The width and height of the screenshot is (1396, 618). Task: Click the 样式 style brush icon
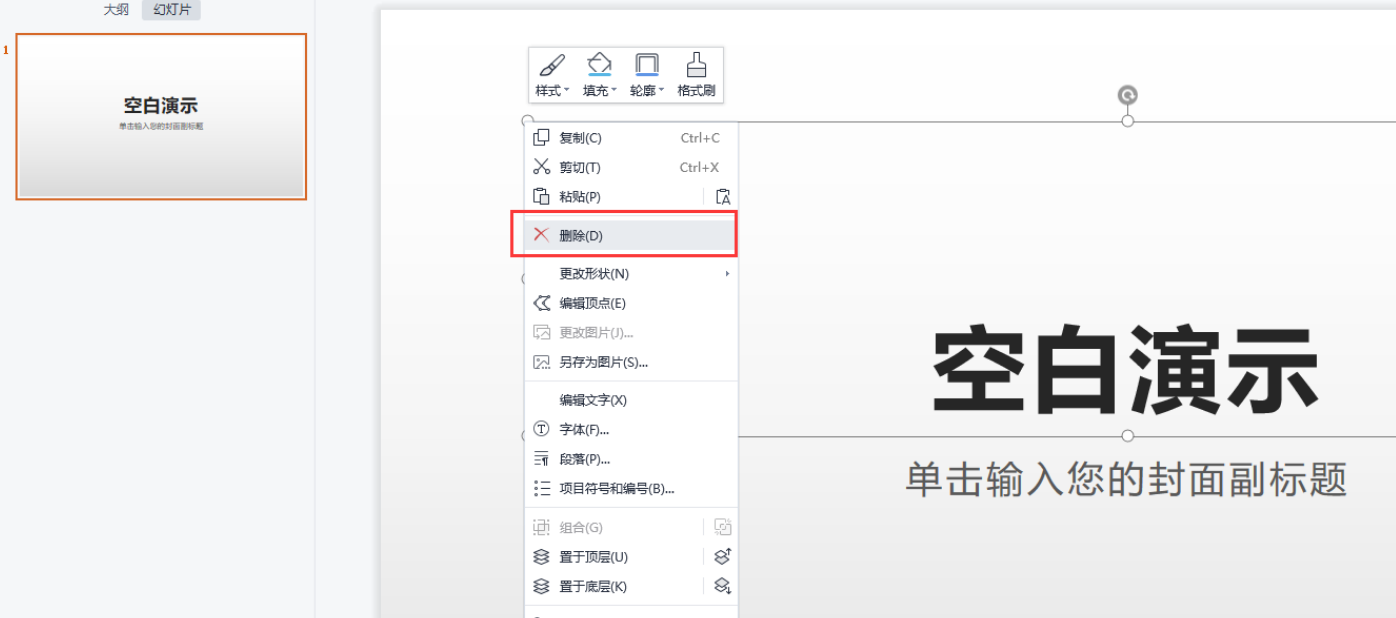click(552, 65)
